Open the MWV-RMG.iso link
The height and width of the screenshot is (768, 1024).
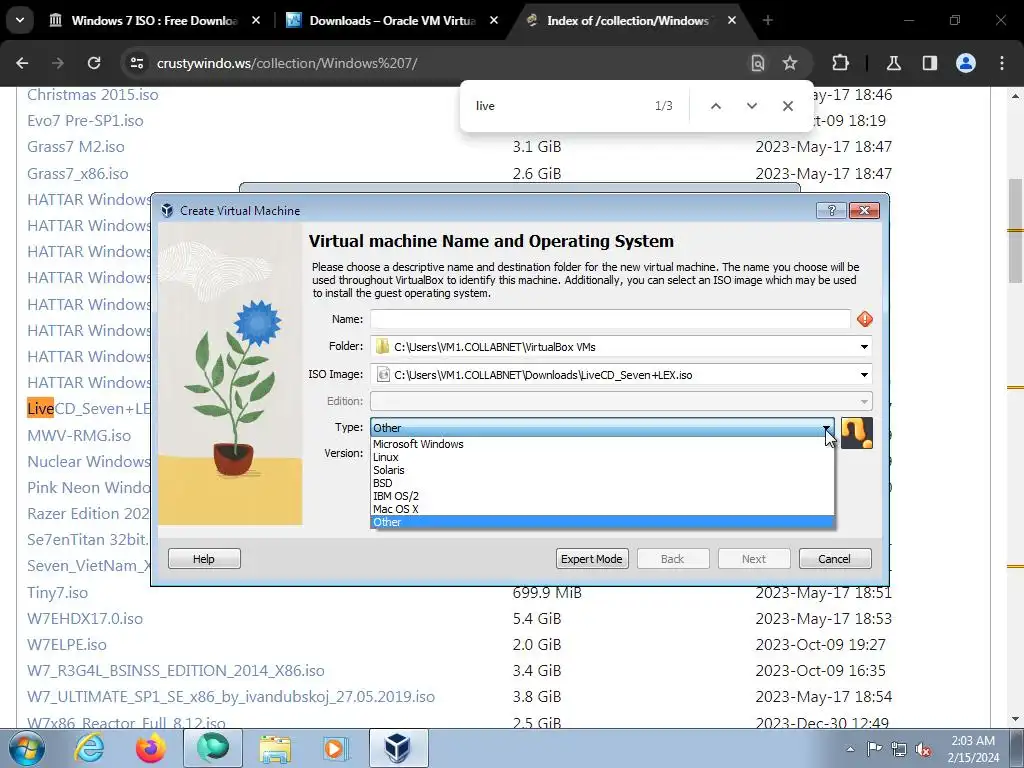click(x=79, y=436)
